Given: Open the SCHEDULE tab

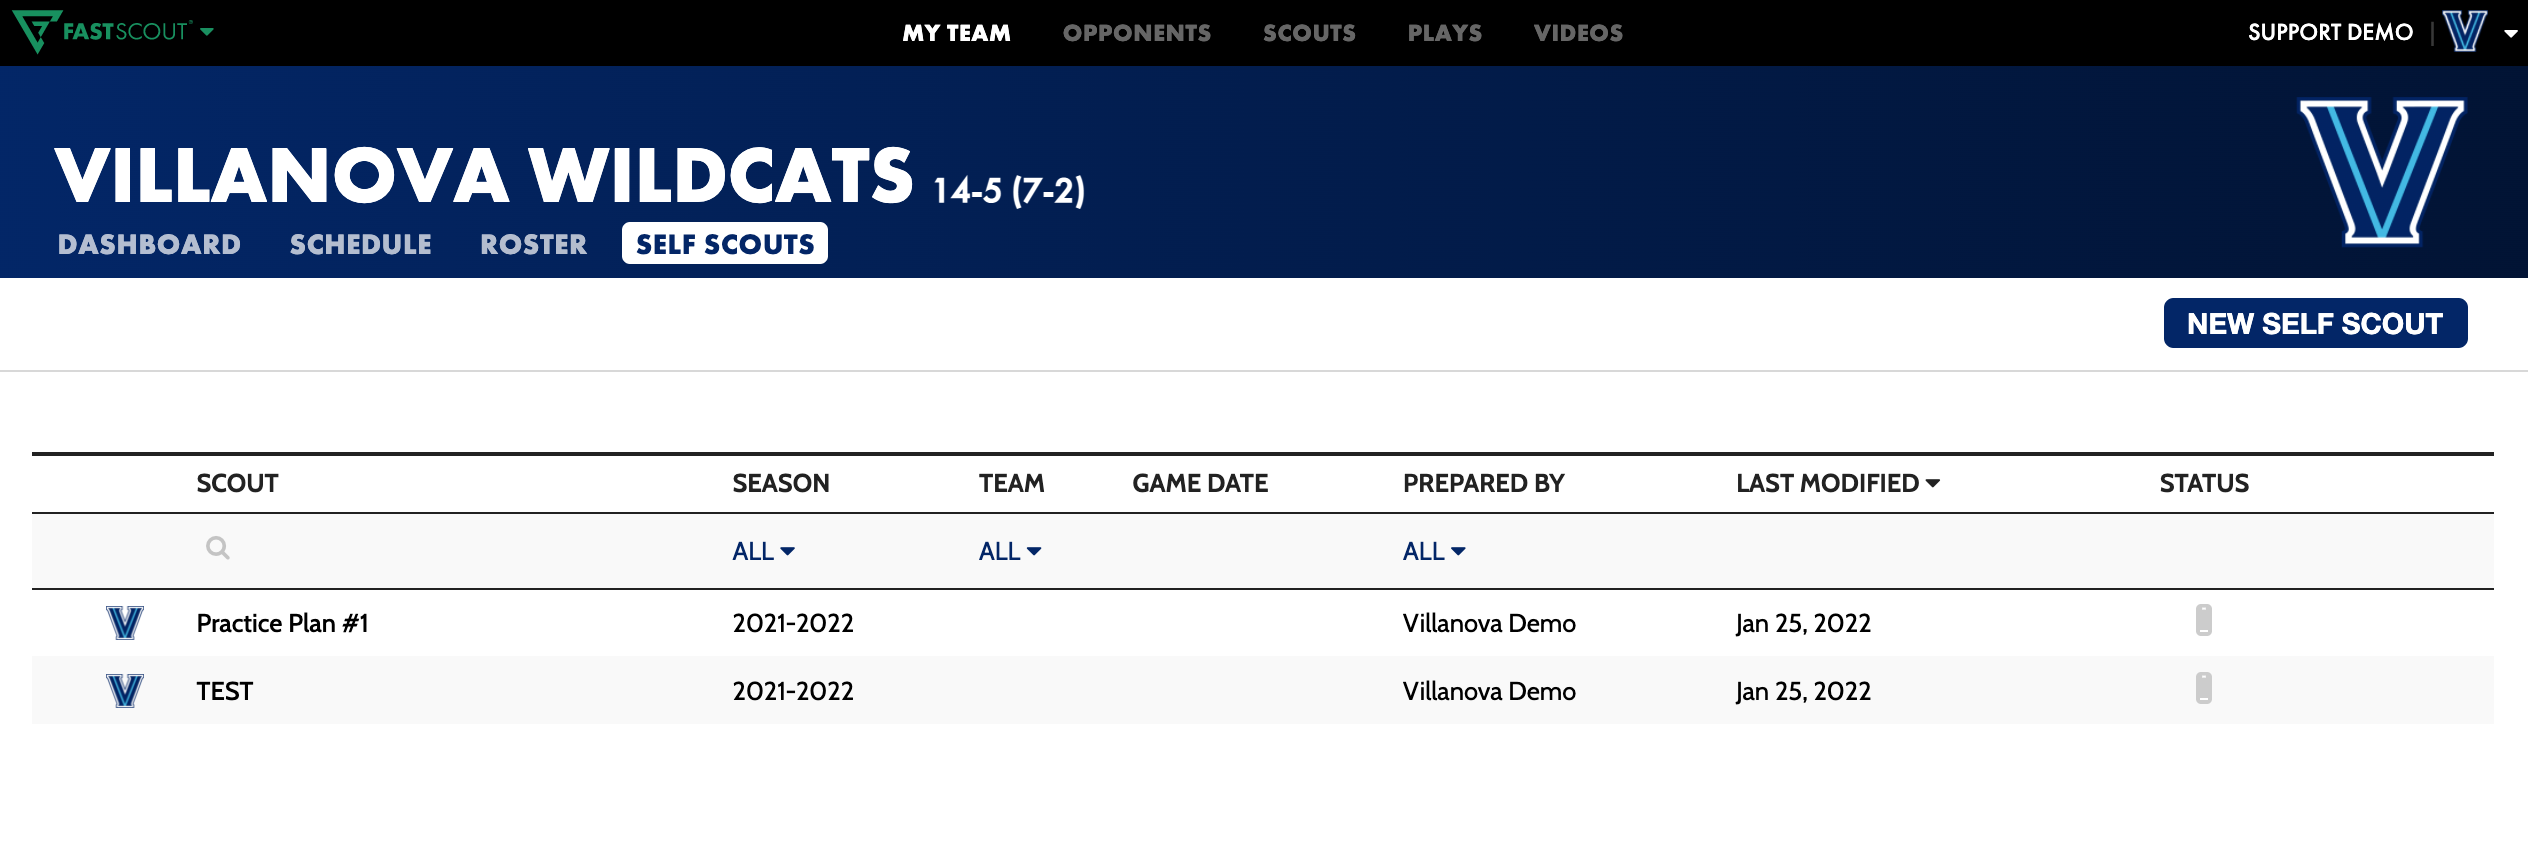Looking at the screenshot, I should [361, 243].
